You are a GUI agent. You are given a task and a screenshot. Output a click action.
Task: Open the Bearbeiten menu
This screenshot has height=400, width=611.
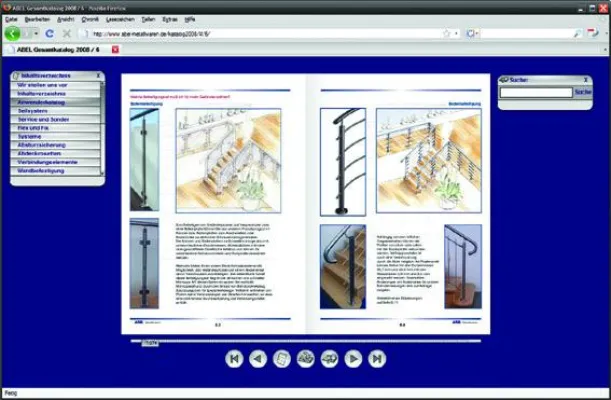click(37, 19)
